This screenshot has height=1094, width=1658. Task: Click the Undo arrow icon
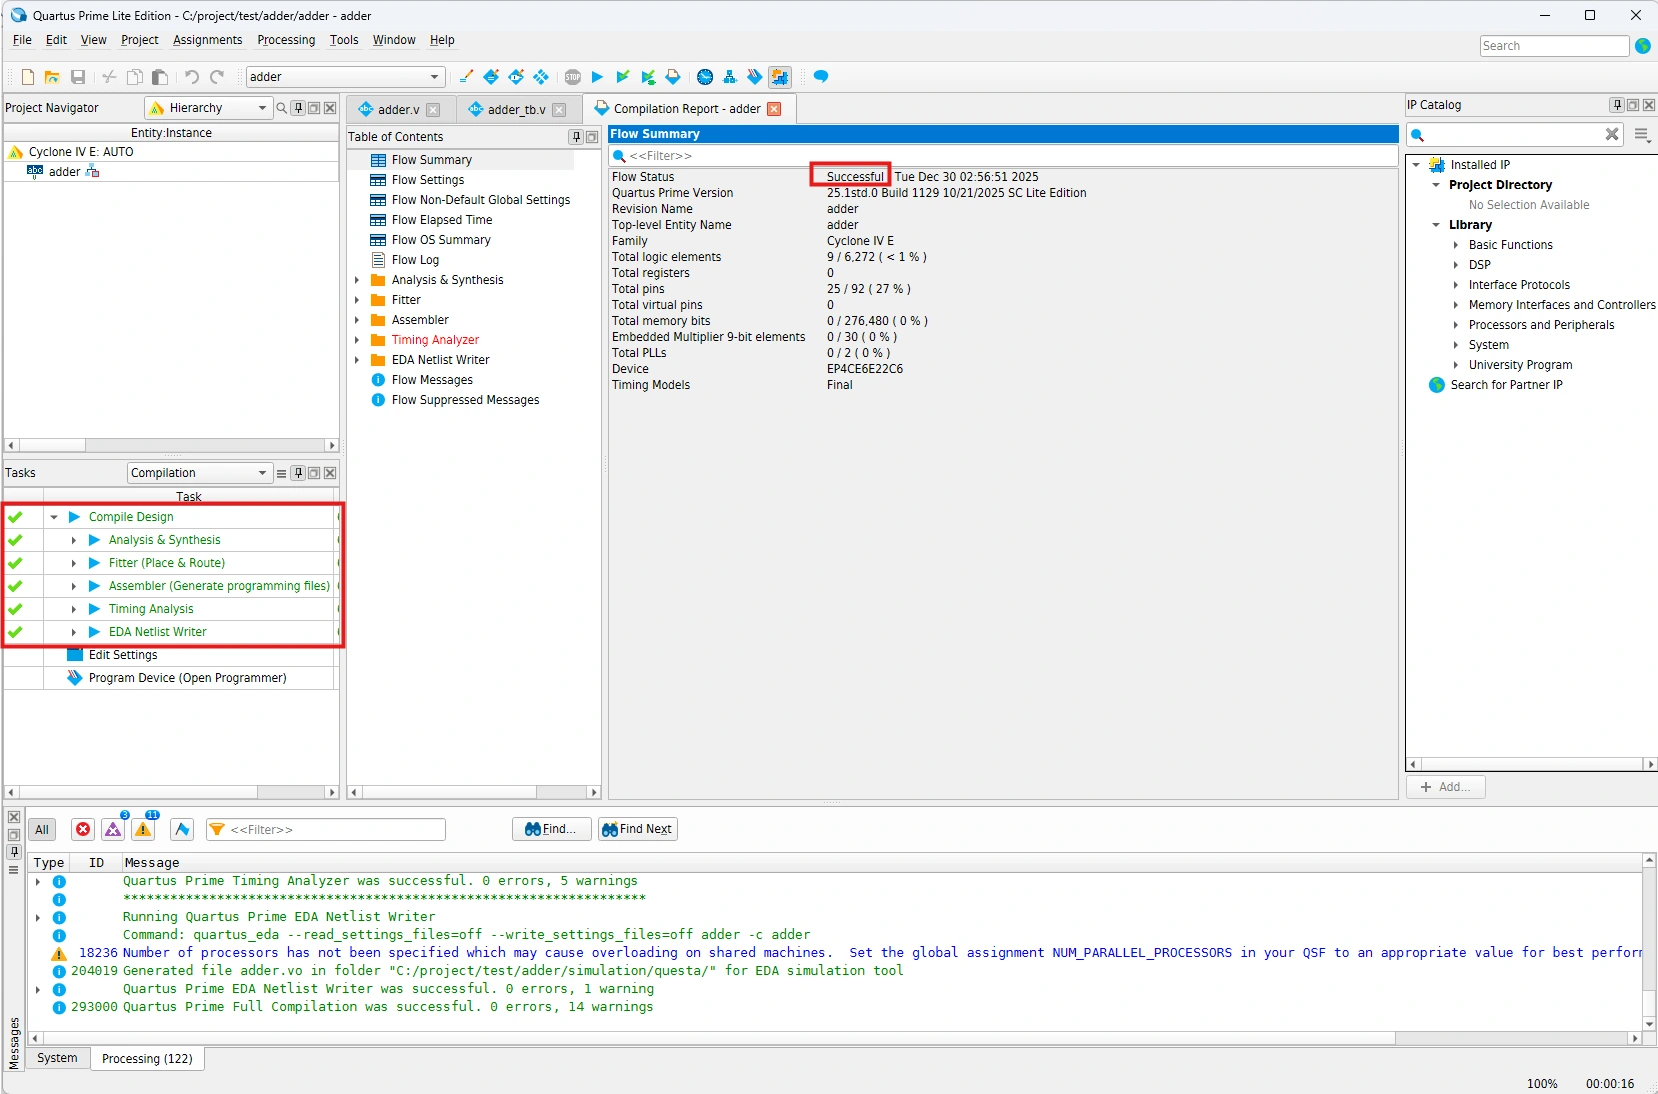point(191,77)
